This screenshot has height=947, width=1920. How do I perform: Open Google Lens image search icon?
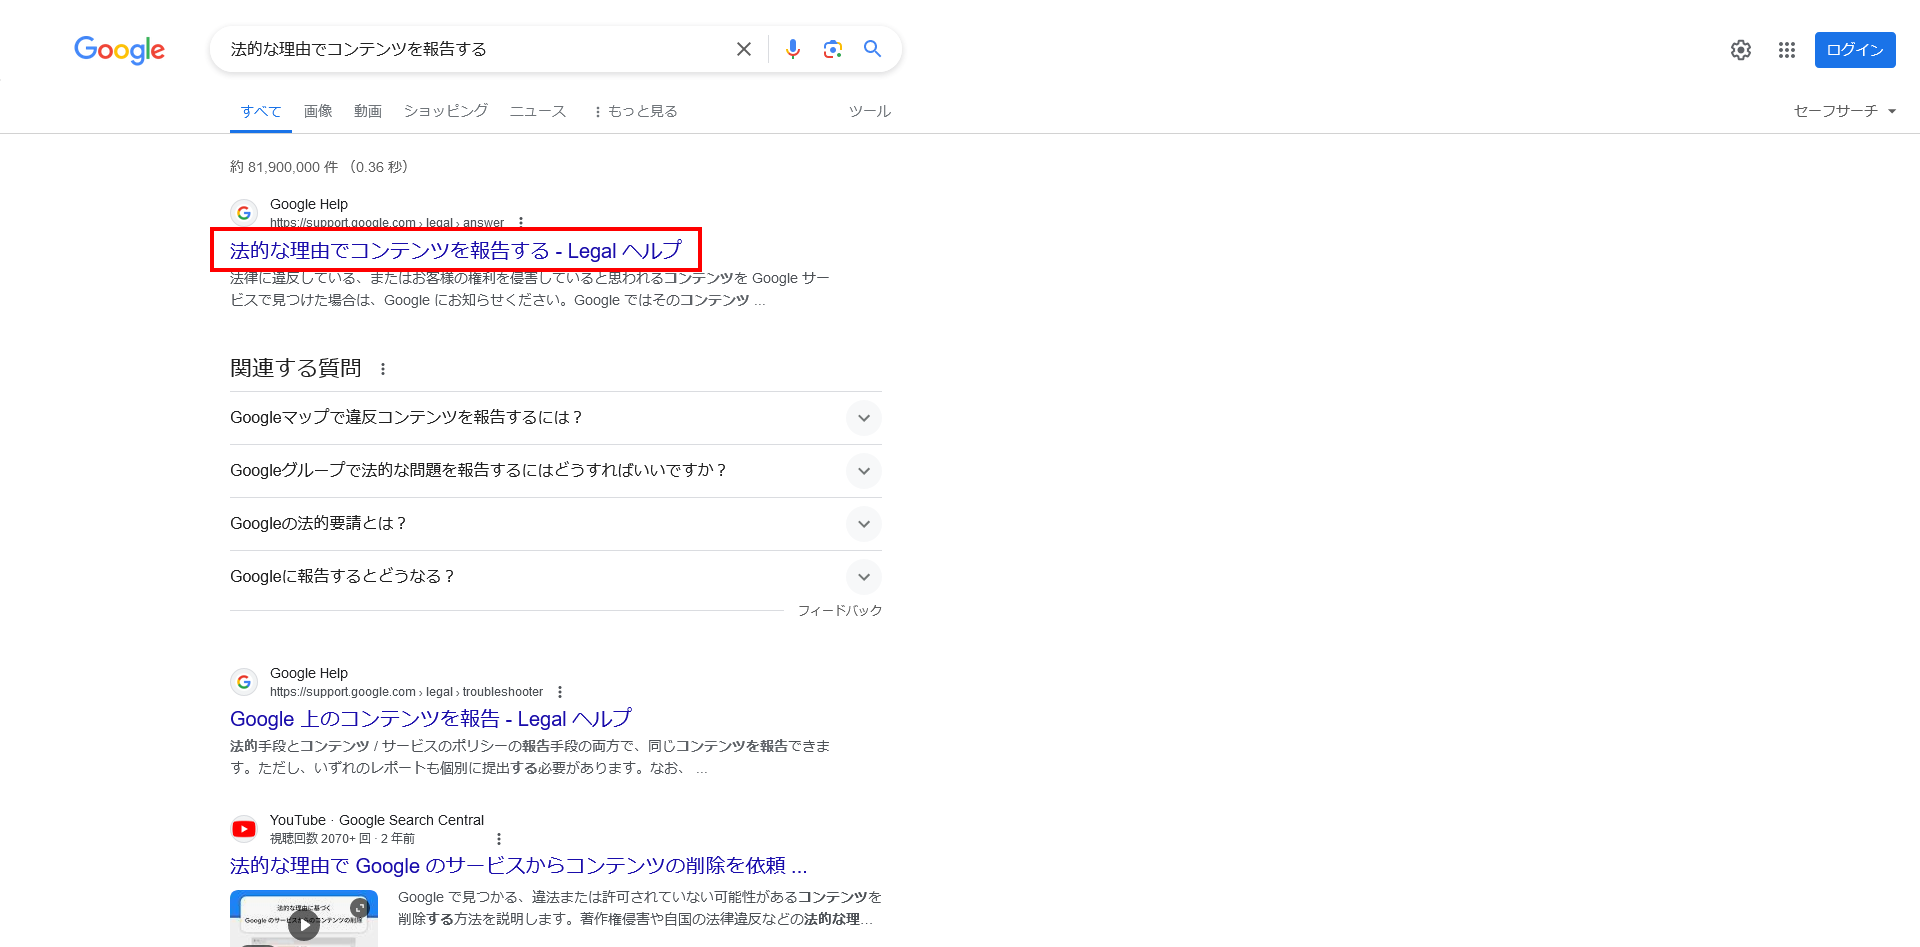click(833, 49)
